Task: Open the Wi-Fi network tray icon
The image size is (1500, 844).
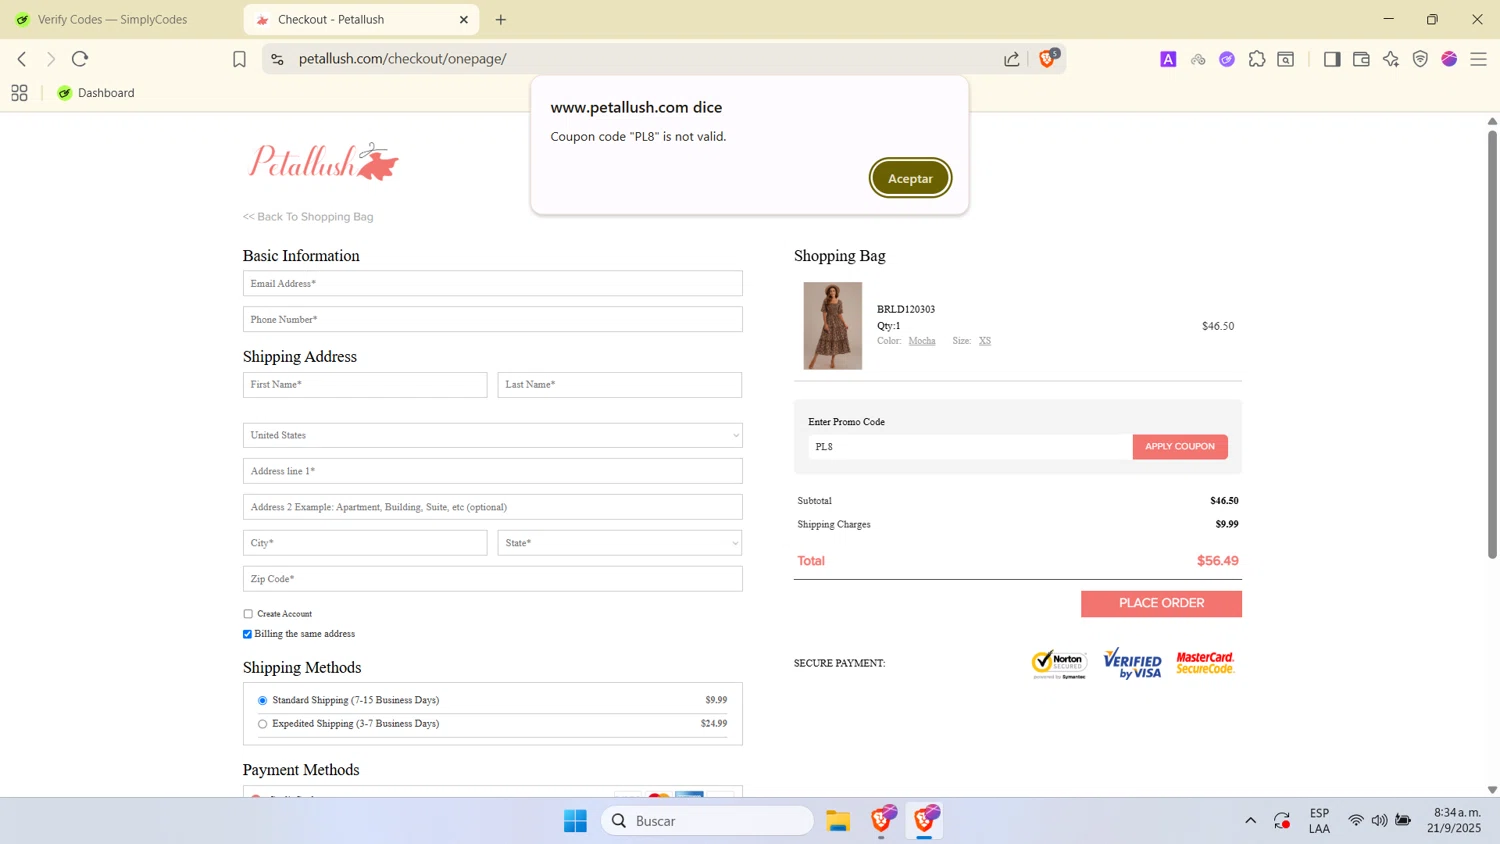Action: click(1356, 821)
